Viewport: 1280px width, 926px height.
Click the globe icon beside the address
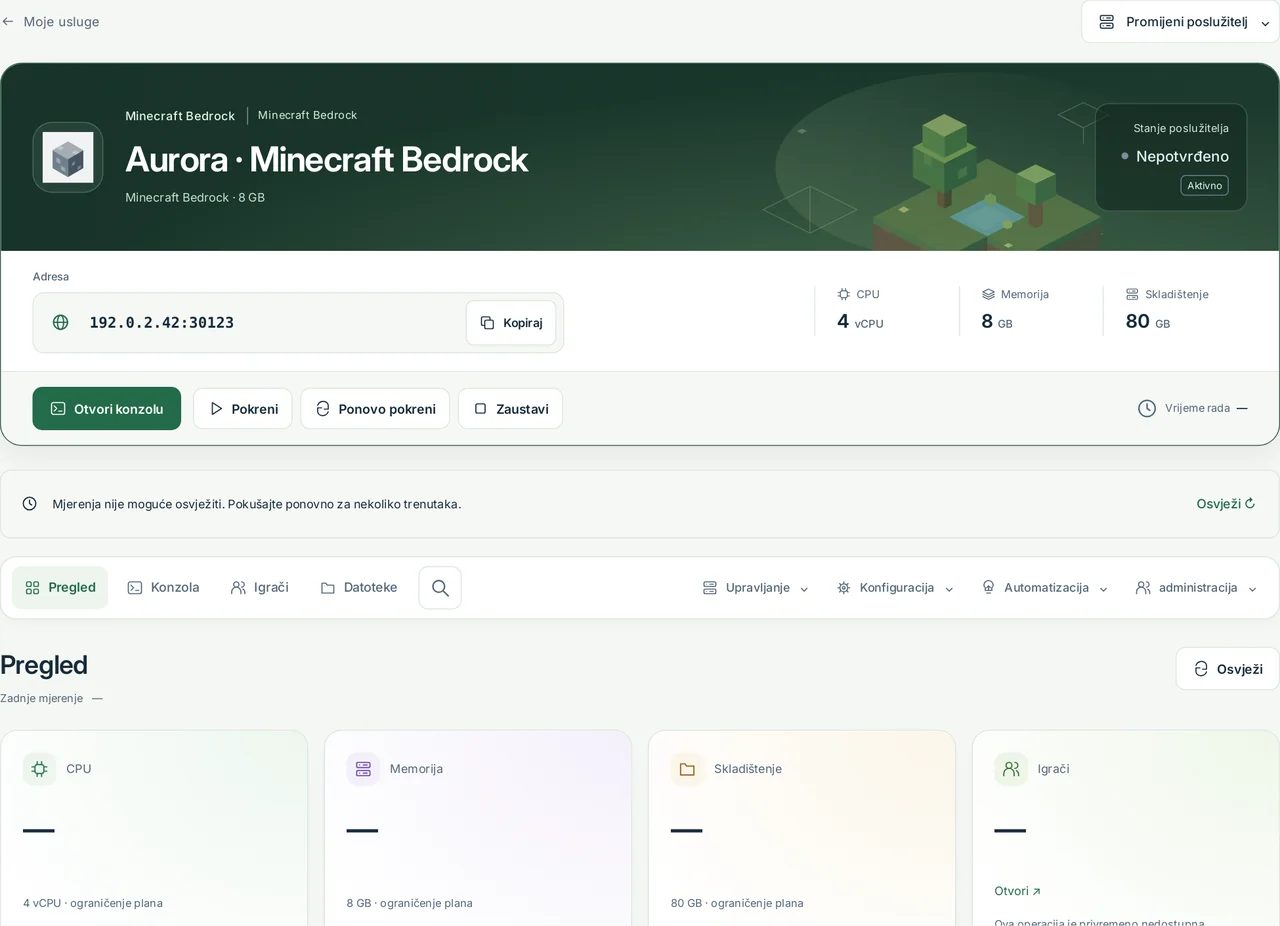tap(61, 322)
